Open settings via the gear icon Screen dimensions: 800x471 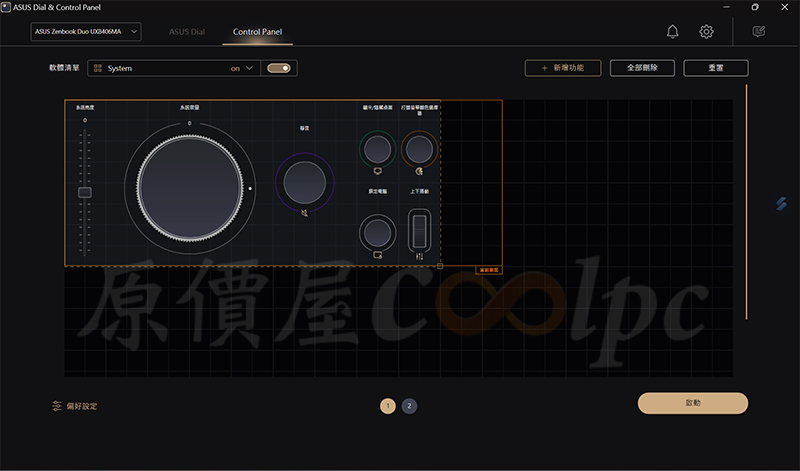[x=706, y=32]
